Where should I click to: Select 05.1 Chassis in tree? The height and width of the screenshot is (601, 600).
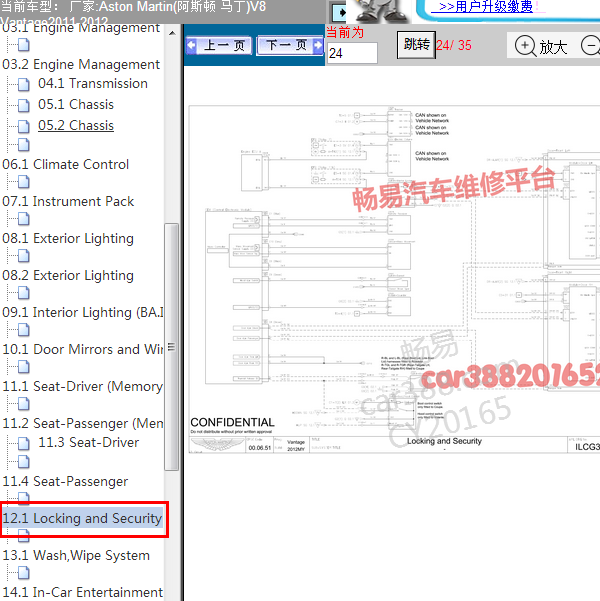pos(76,104)
